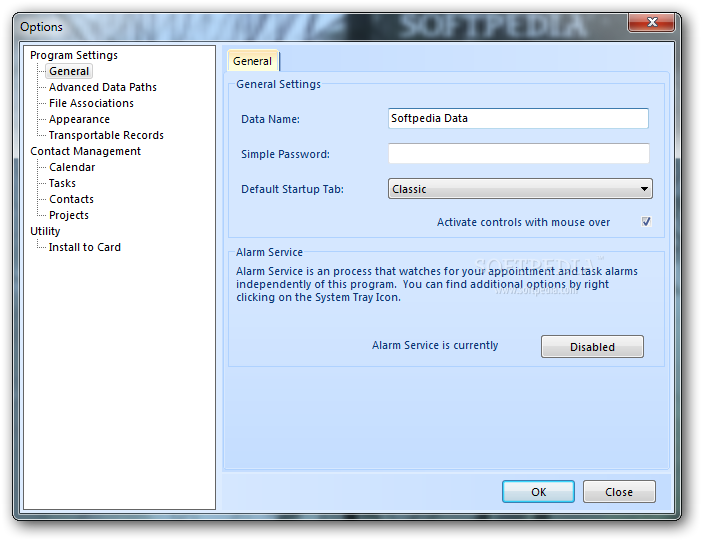
Task: Open Calendar settings
Action: (x=72, y=167)
